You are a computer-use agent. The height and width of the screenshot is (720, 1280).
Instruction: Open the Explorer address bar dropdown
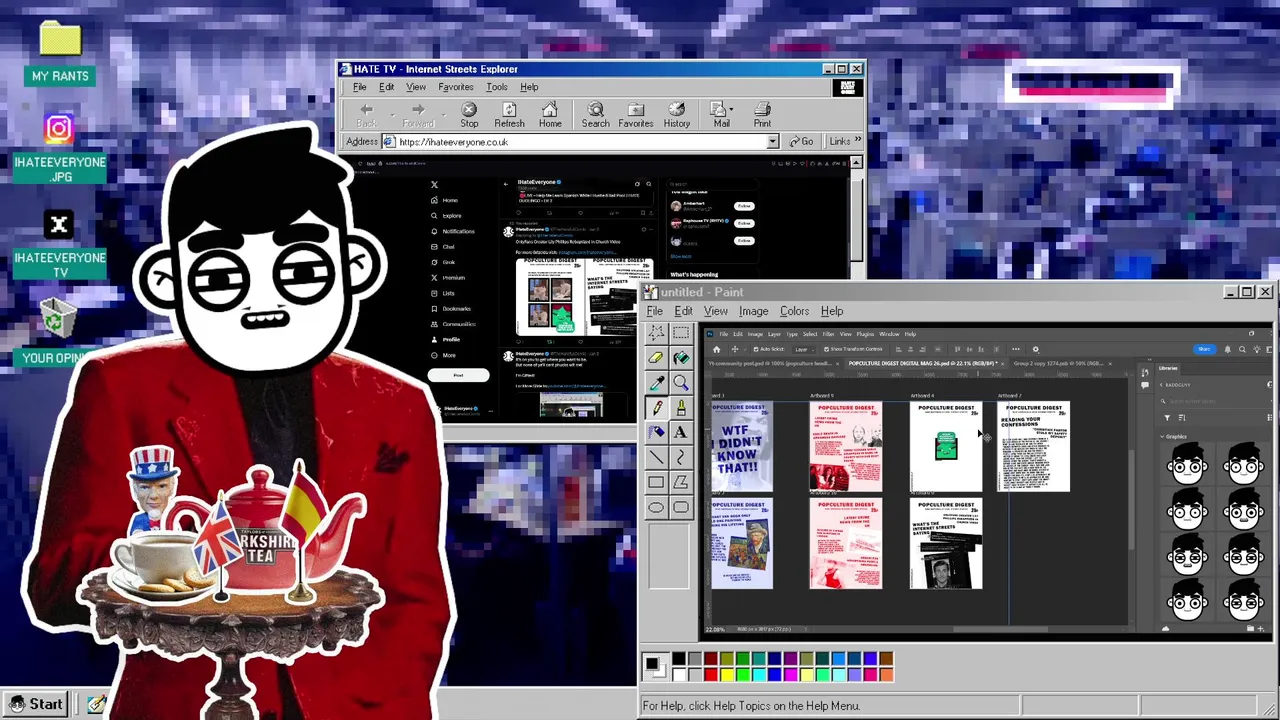tap(772, 142)
